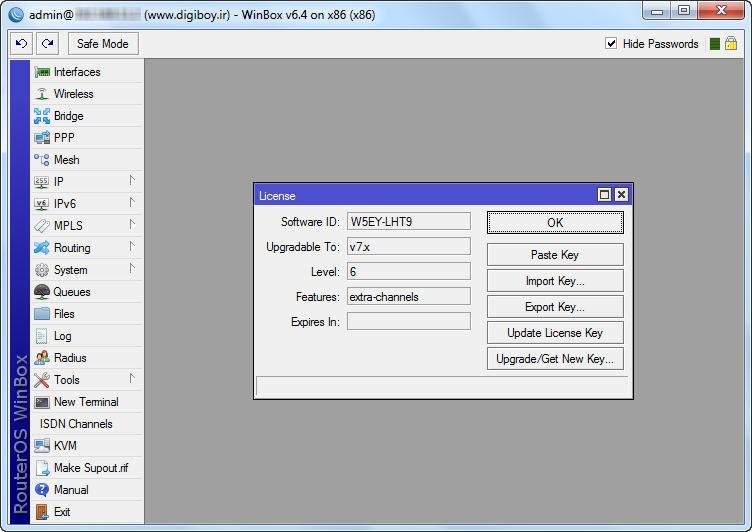The height and width of the screenshot is (532, 752).
Task: Click the System gear icon
Action: 42,270
